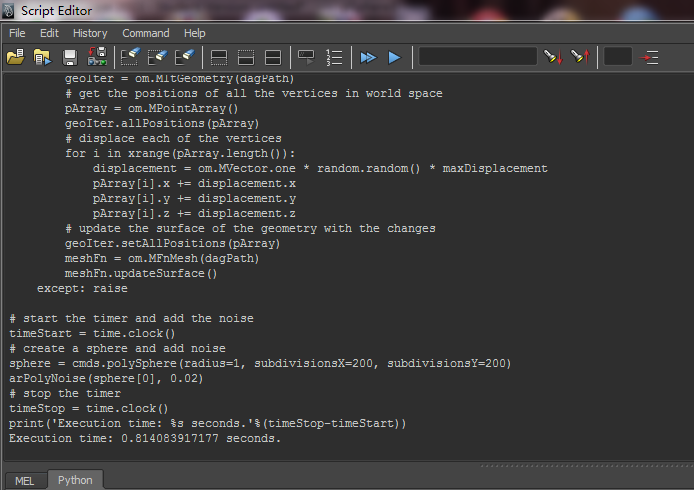Click the Go to Line number field
This screenshot has height=490, width=694.
(x=617, y=57)
